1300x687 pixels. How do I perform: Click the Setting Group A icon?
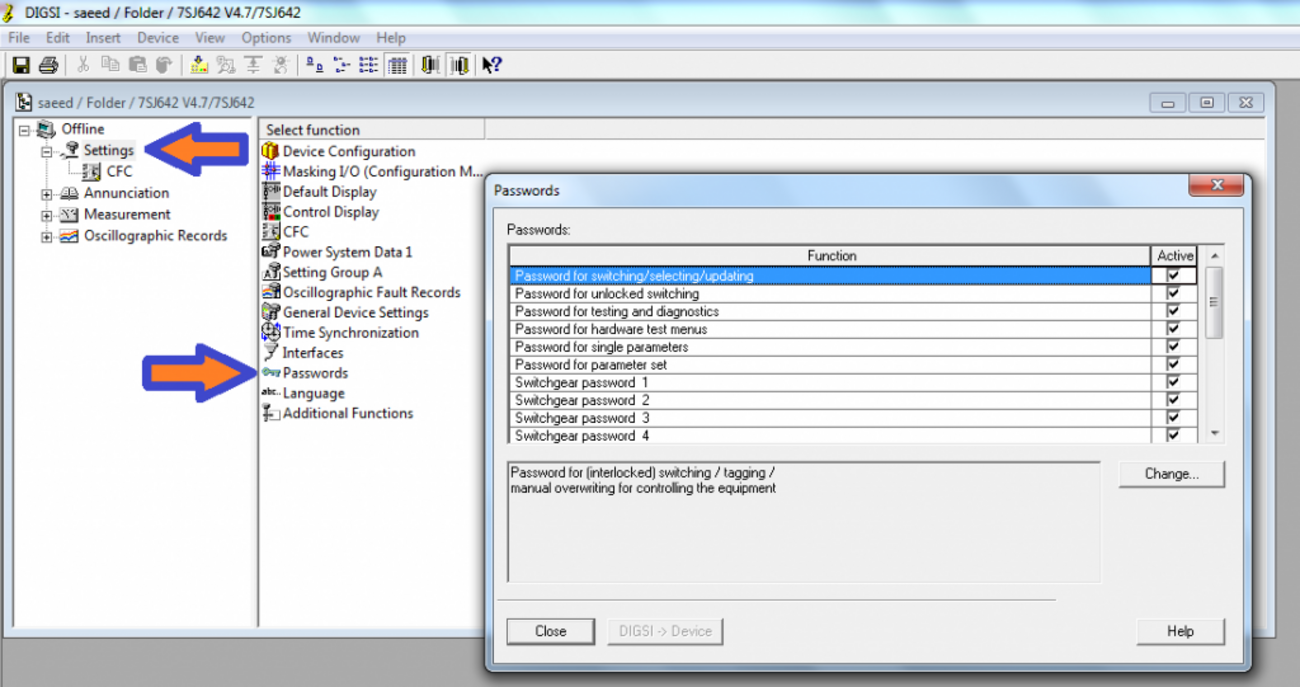tap(270, 272)
